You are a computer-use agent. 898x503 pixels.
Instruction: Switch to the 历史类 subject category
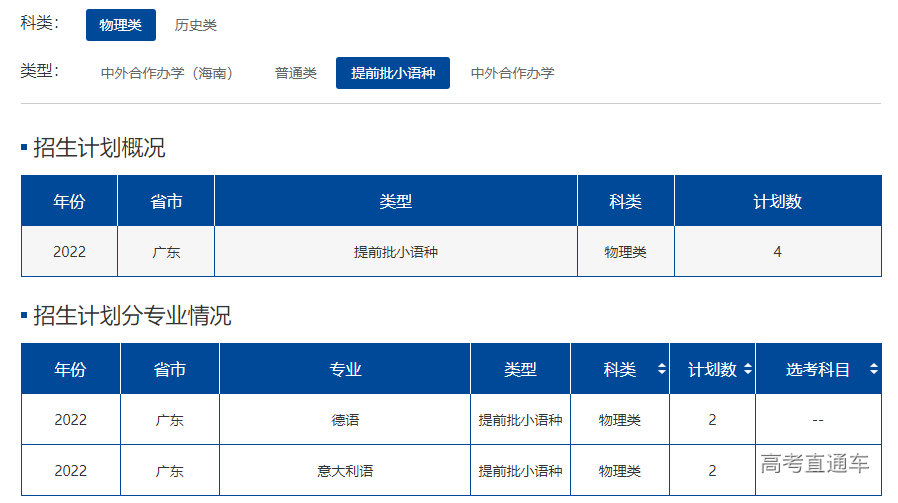[195, 25]
